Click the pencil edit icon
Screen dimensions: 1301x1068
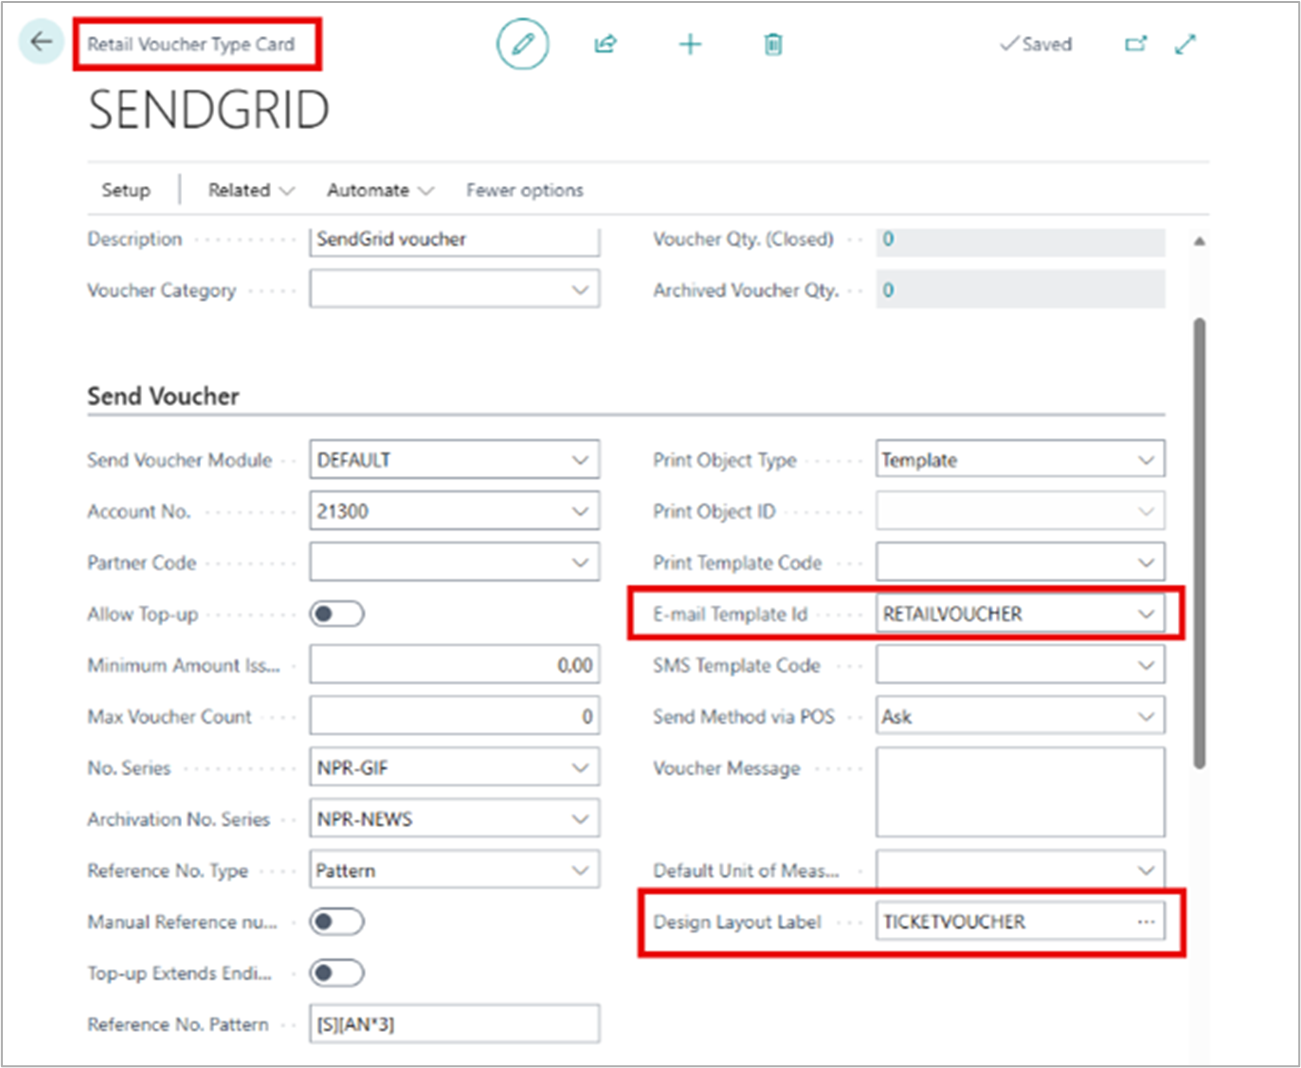(523, 44)
